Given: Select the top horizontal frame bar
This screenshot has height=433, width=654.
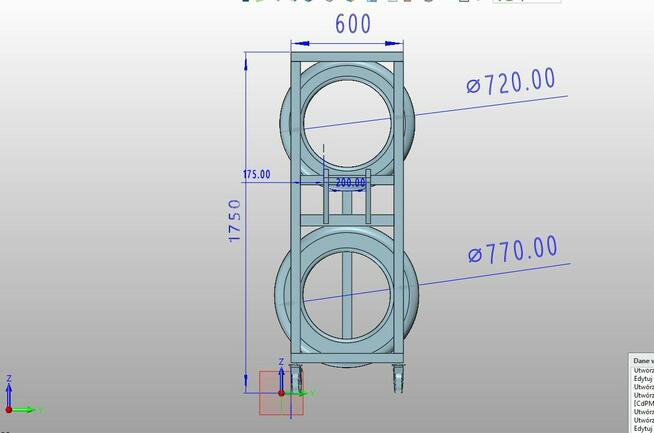Looking at the screenshot, I should click(x=348, y=57).
